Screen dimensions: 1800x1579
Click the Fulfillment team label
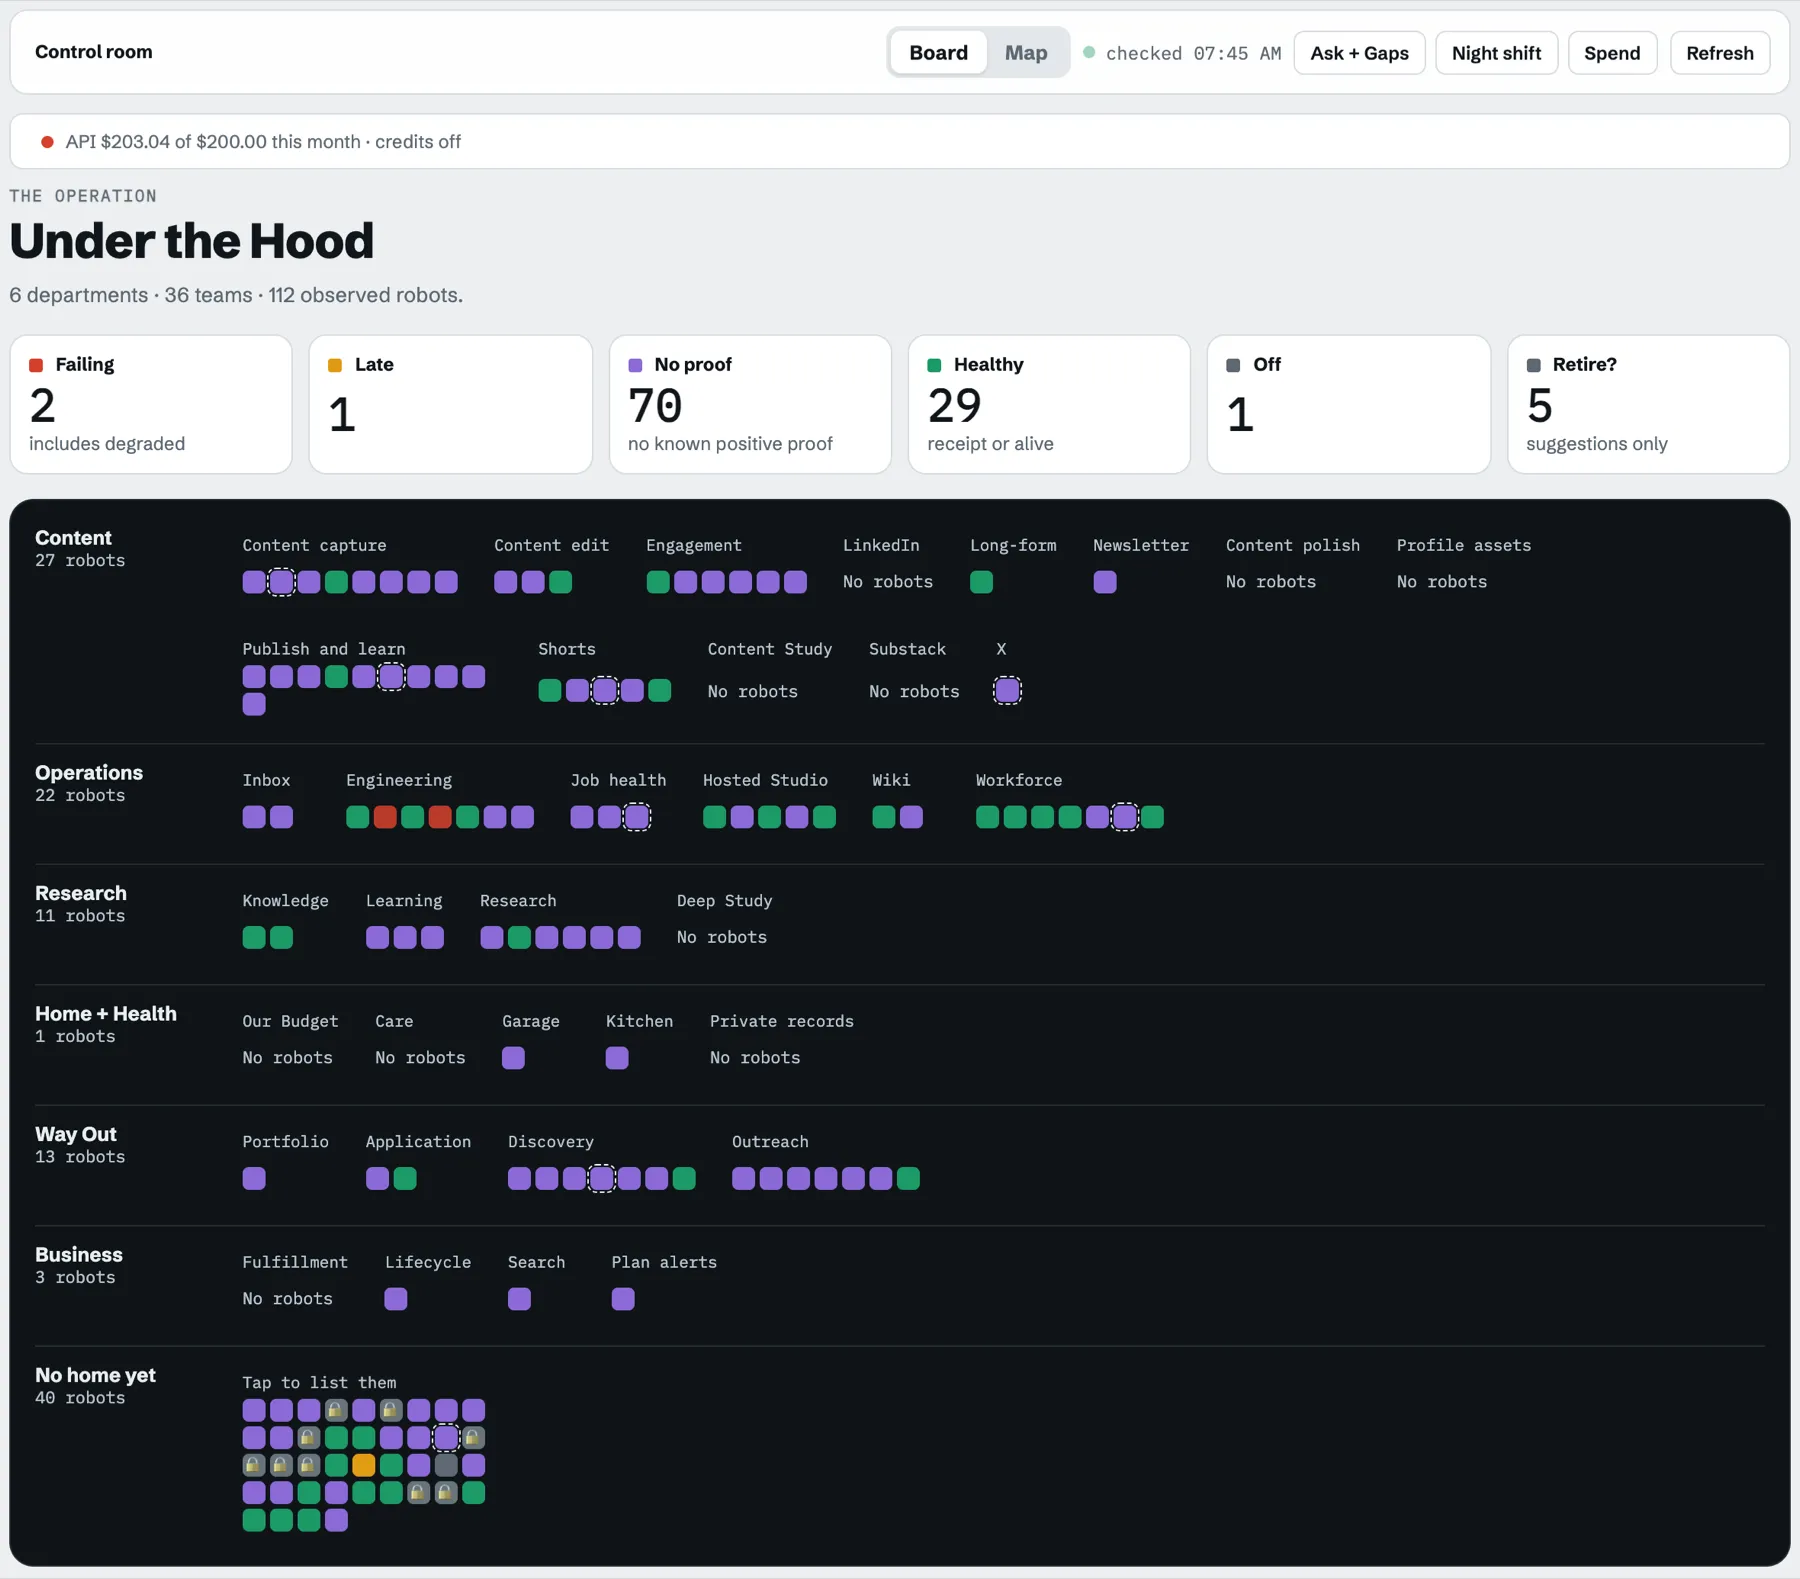coord(295,1262)
